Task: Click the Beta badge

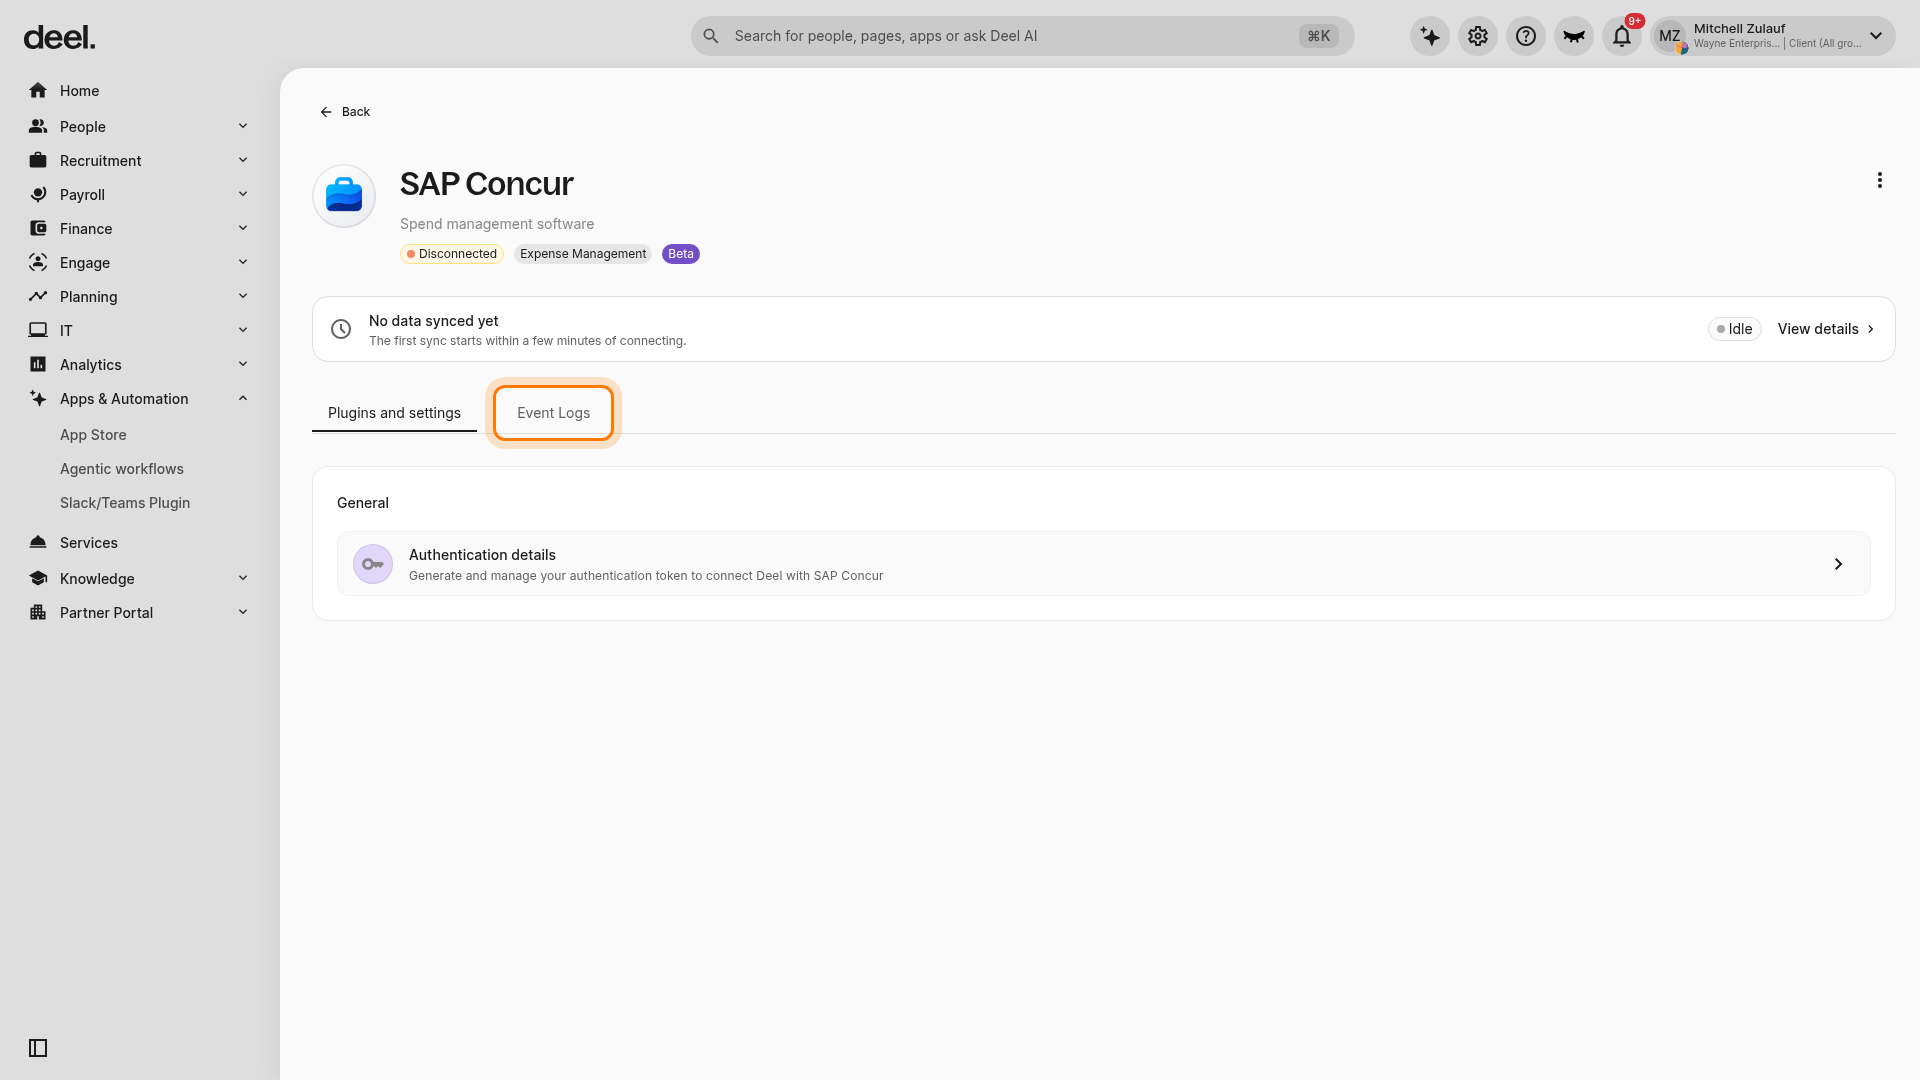Action: (681, 254)
